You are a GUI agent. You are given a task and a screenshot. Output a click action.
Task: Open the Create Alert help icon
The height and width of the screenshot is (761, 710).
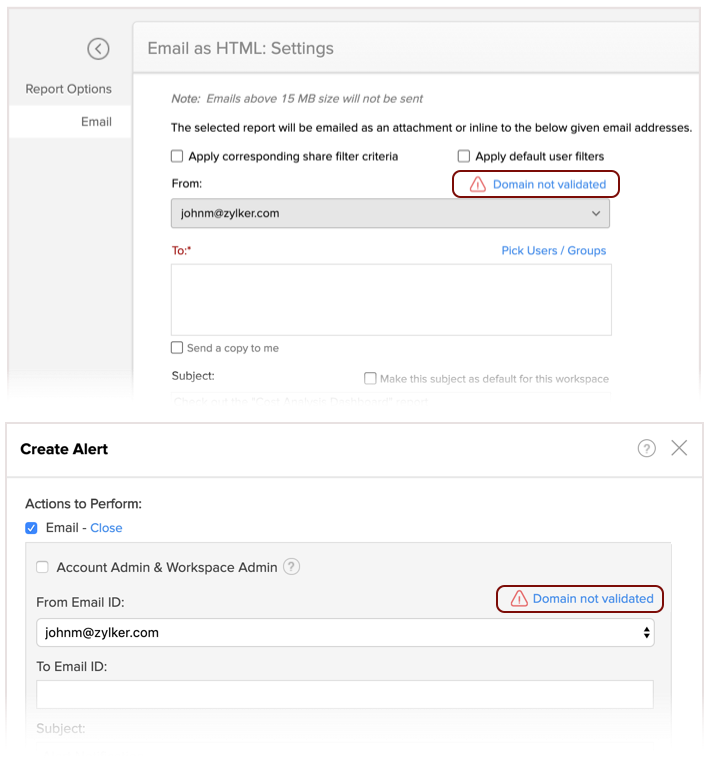(647, 448)
